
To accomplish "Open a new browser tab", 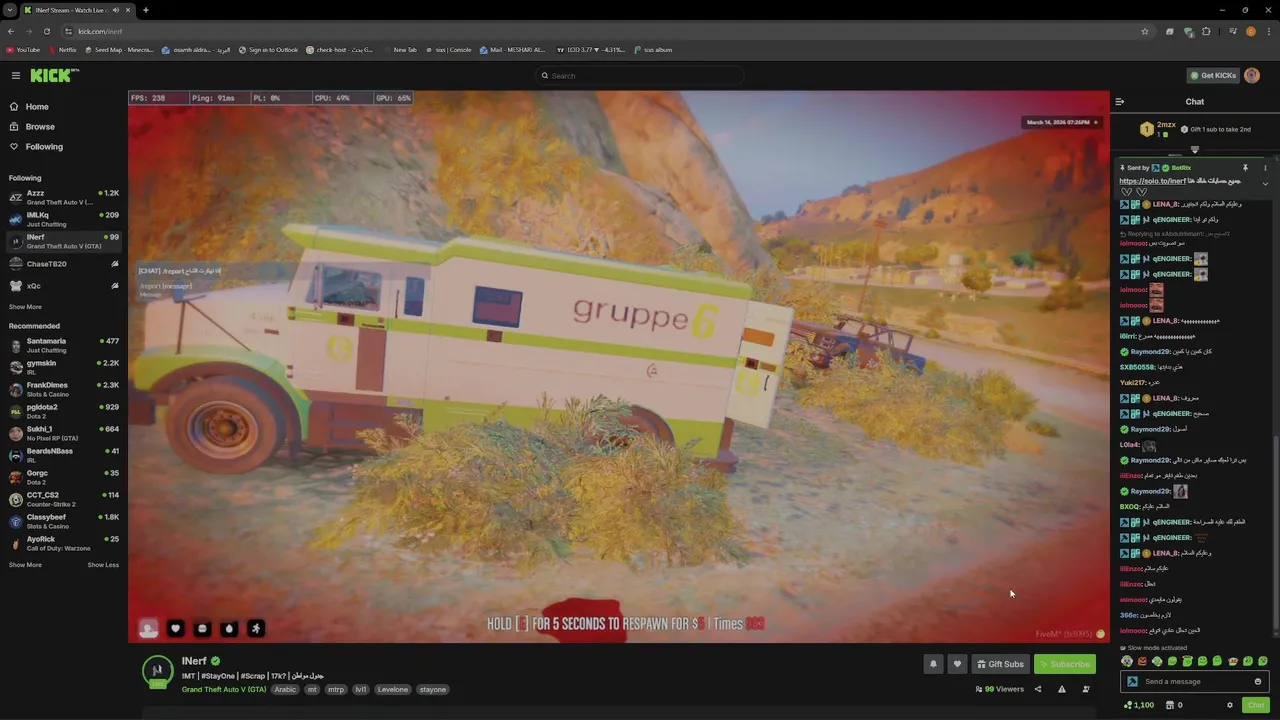I will tap(146, 10).
